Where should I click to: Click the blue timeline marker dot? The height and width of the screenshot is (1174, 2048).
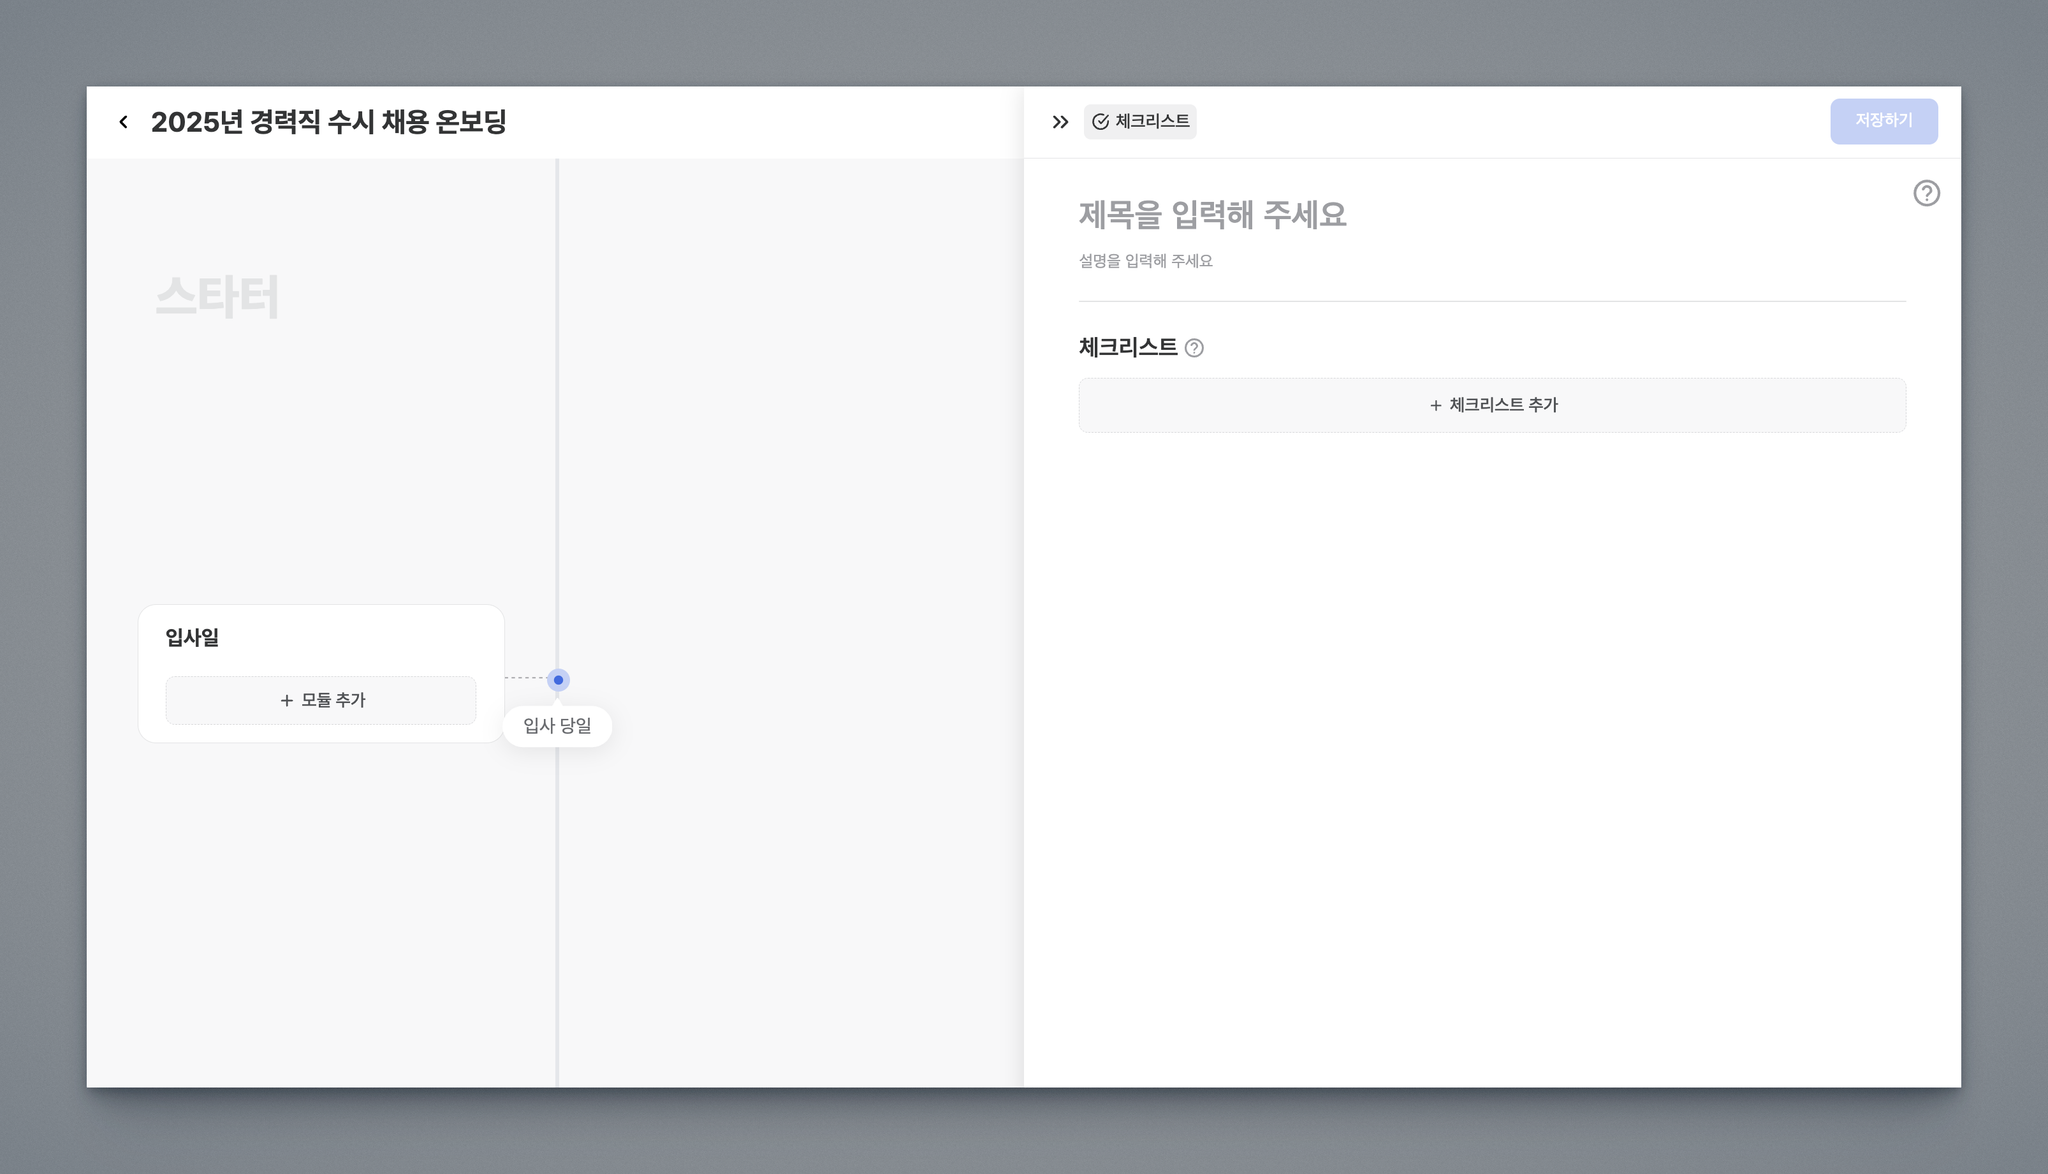558,680
